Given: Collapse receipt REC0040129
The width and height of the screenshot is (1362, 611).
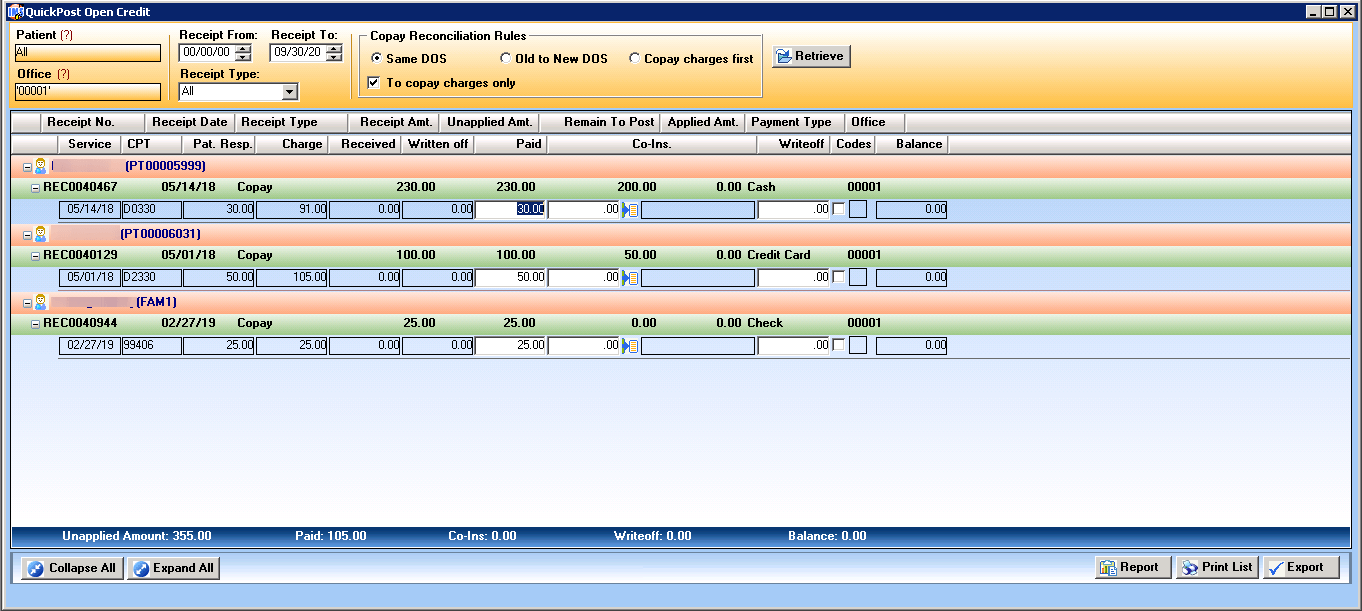Looking at the screenshot, I should [35, 256].
